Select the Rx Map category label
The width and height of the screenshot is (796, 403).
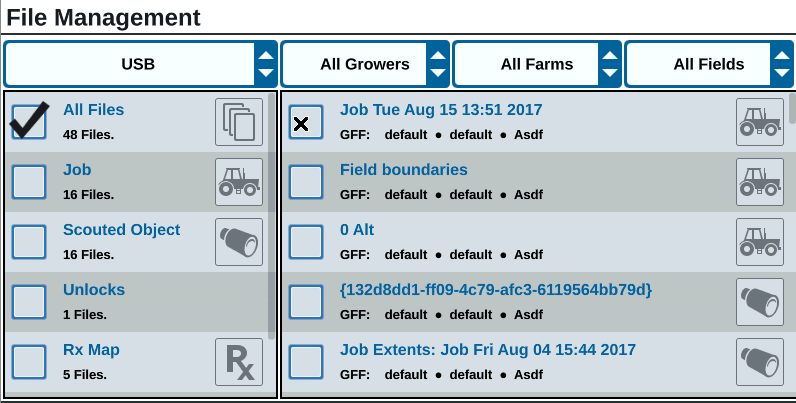pos(91,350)
